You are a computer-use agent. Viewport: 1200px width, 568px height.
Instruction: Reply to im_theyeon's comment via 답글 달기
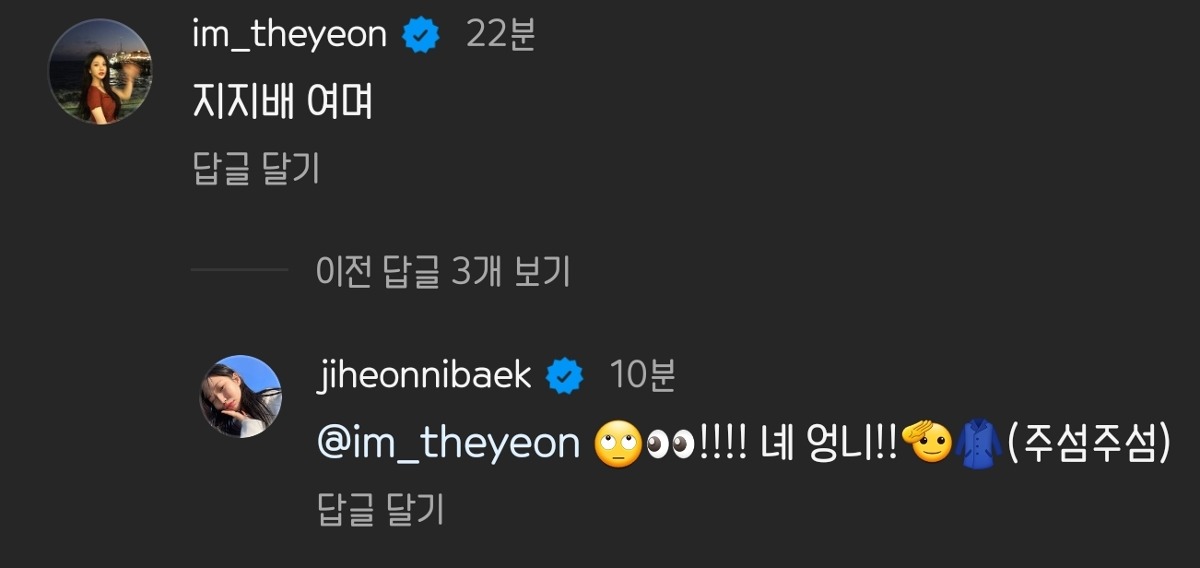pos(256,168)
